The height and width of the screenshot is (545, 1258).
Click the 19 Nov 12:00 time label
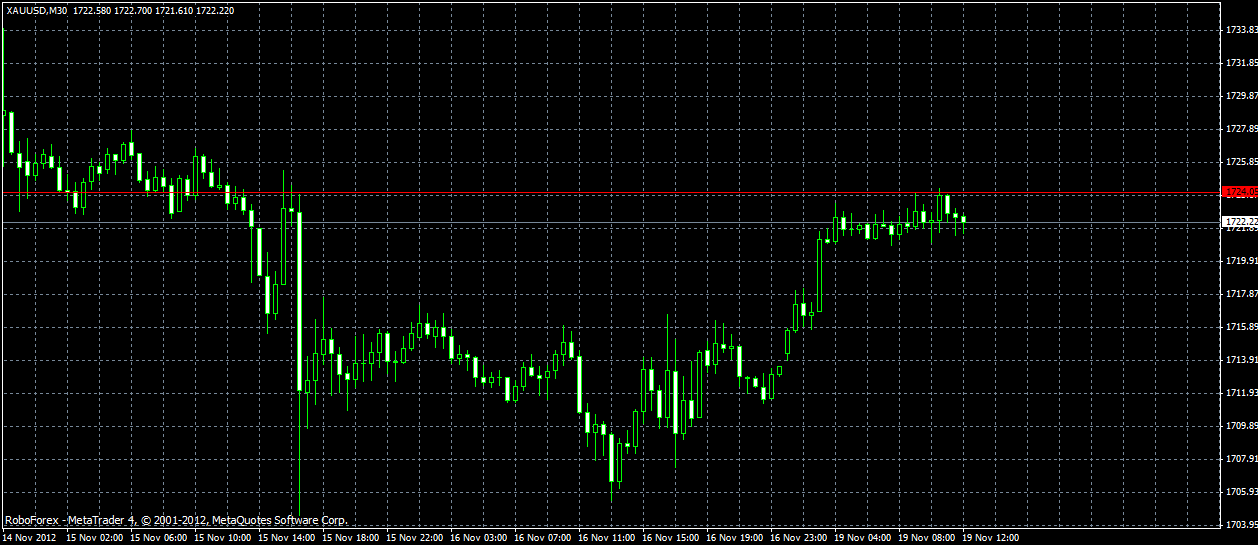[x=990, y=538]
